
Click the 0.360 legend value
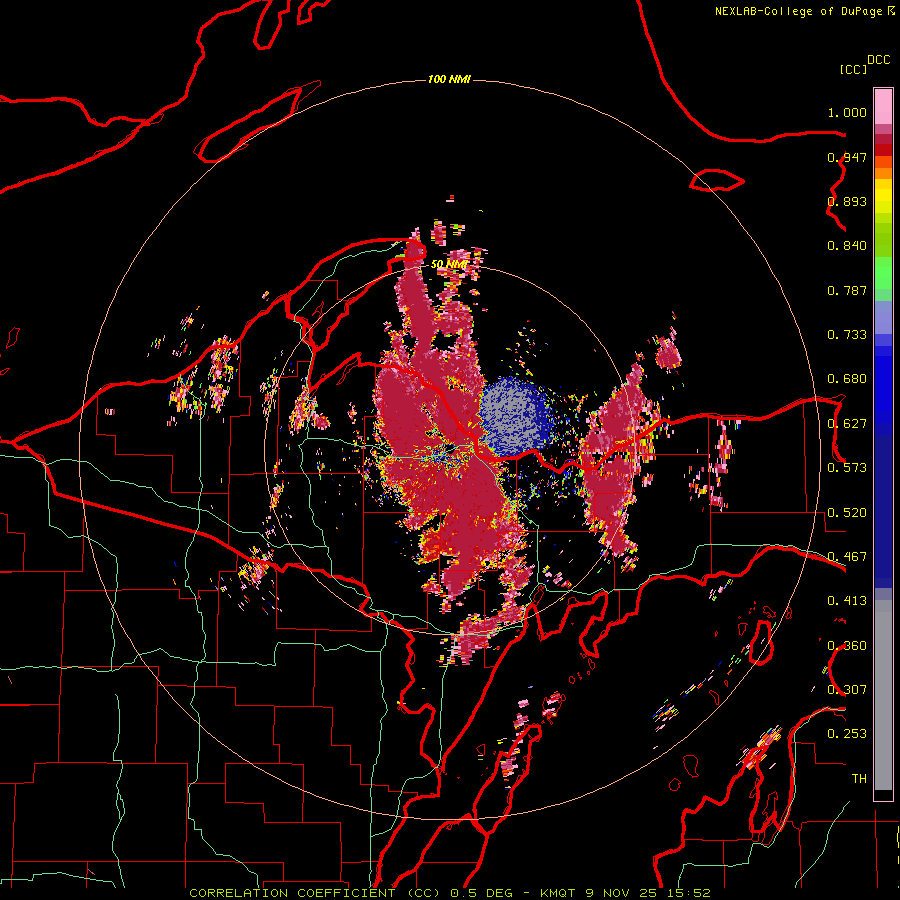tap(847, 646)
